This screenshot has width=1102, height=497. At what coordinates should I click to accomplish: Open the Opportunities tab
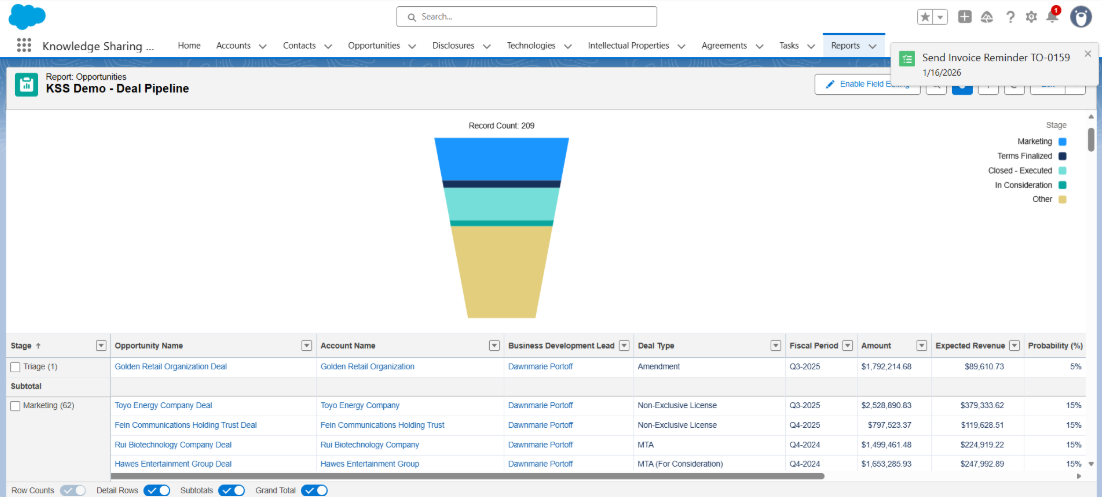tap(374, 46)
